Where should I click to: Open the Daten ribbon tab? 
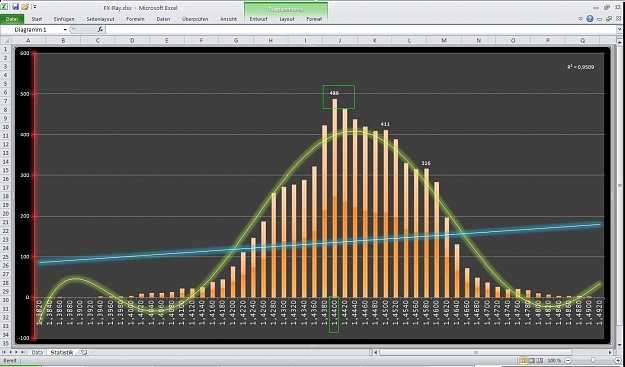[163, 19]
